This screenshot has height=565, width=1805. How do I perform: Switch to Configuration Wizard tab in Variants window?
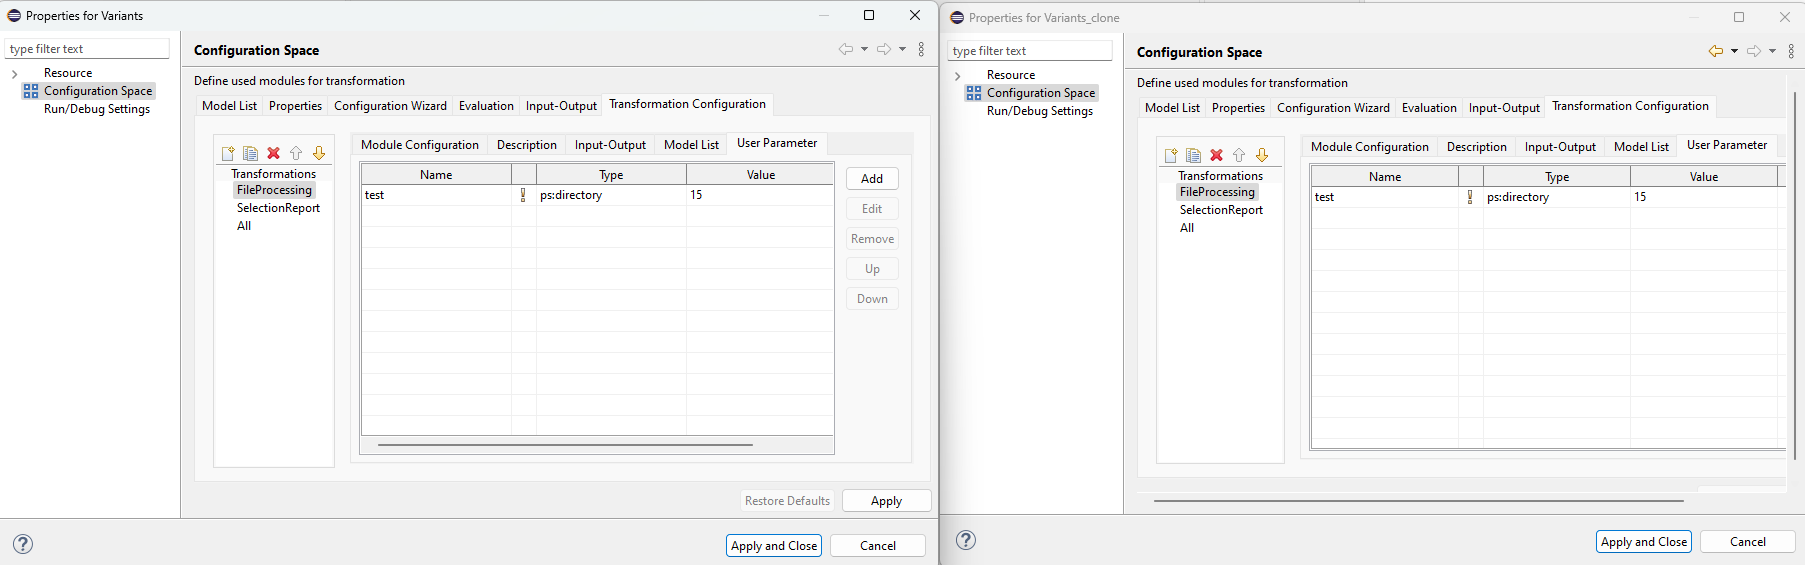[390, 106]
